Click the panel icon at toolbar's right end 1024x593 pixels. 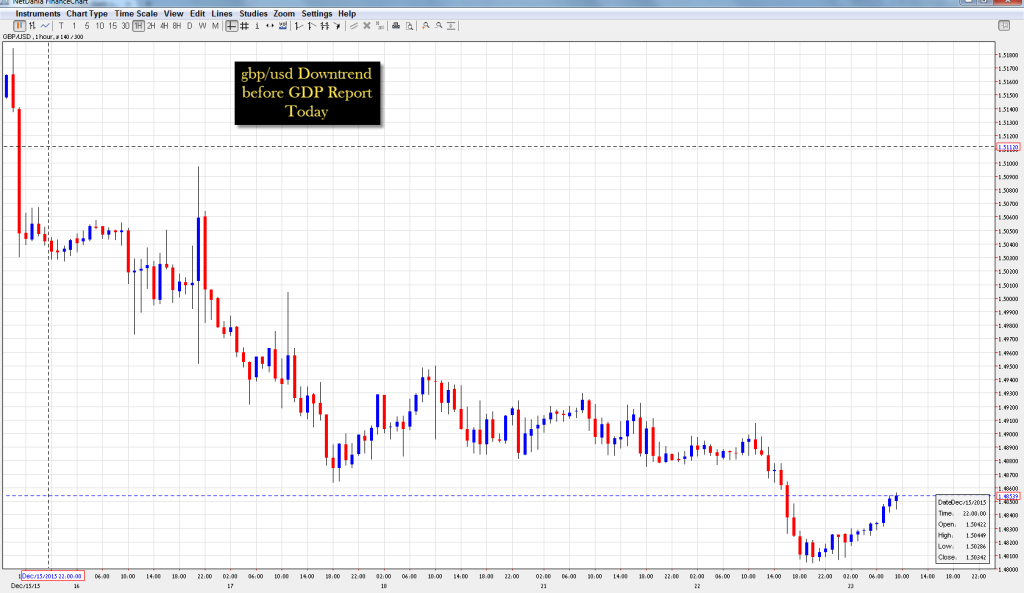1004,25
